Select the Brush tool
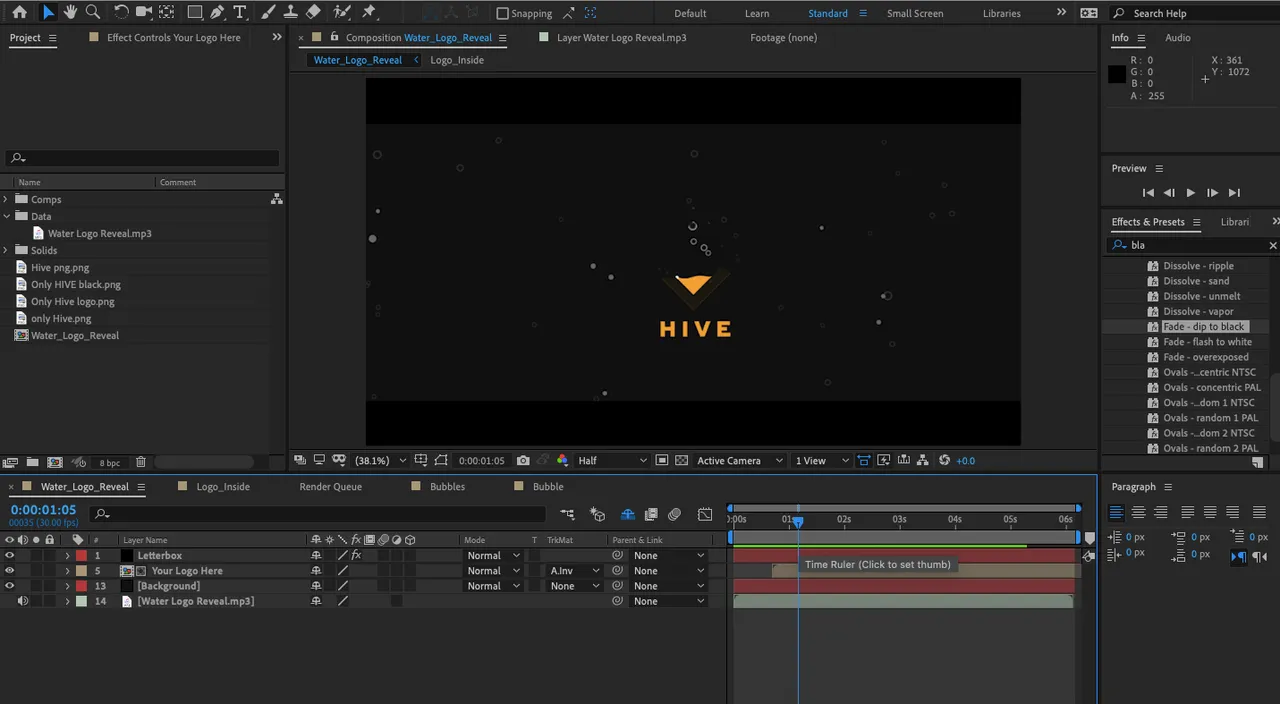 268,12
